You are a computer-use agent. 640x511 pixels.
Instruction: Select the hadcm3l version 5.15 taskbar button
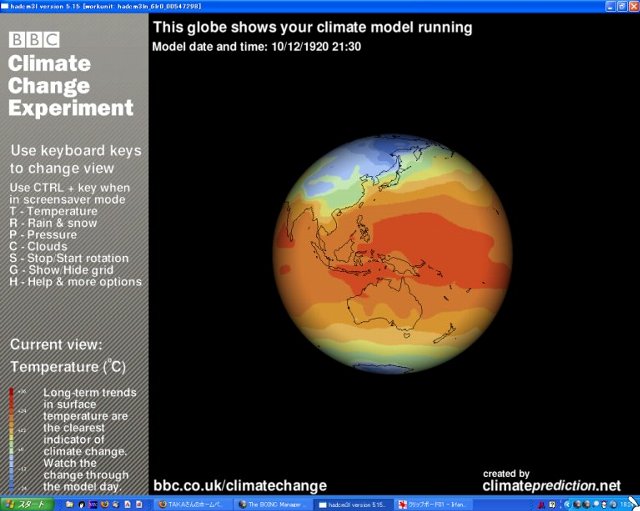coord(355,504)
